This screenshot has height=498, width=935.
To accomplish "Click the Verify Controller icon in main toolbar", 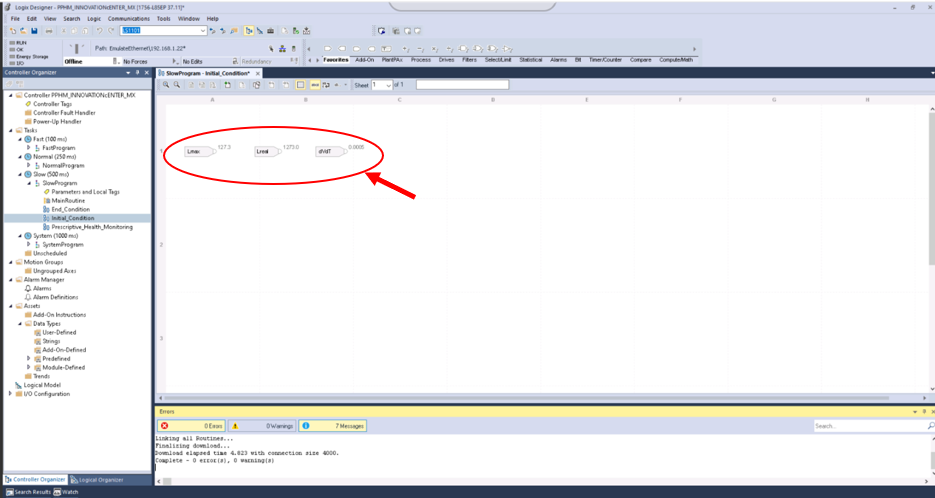I will coord(296,31).
